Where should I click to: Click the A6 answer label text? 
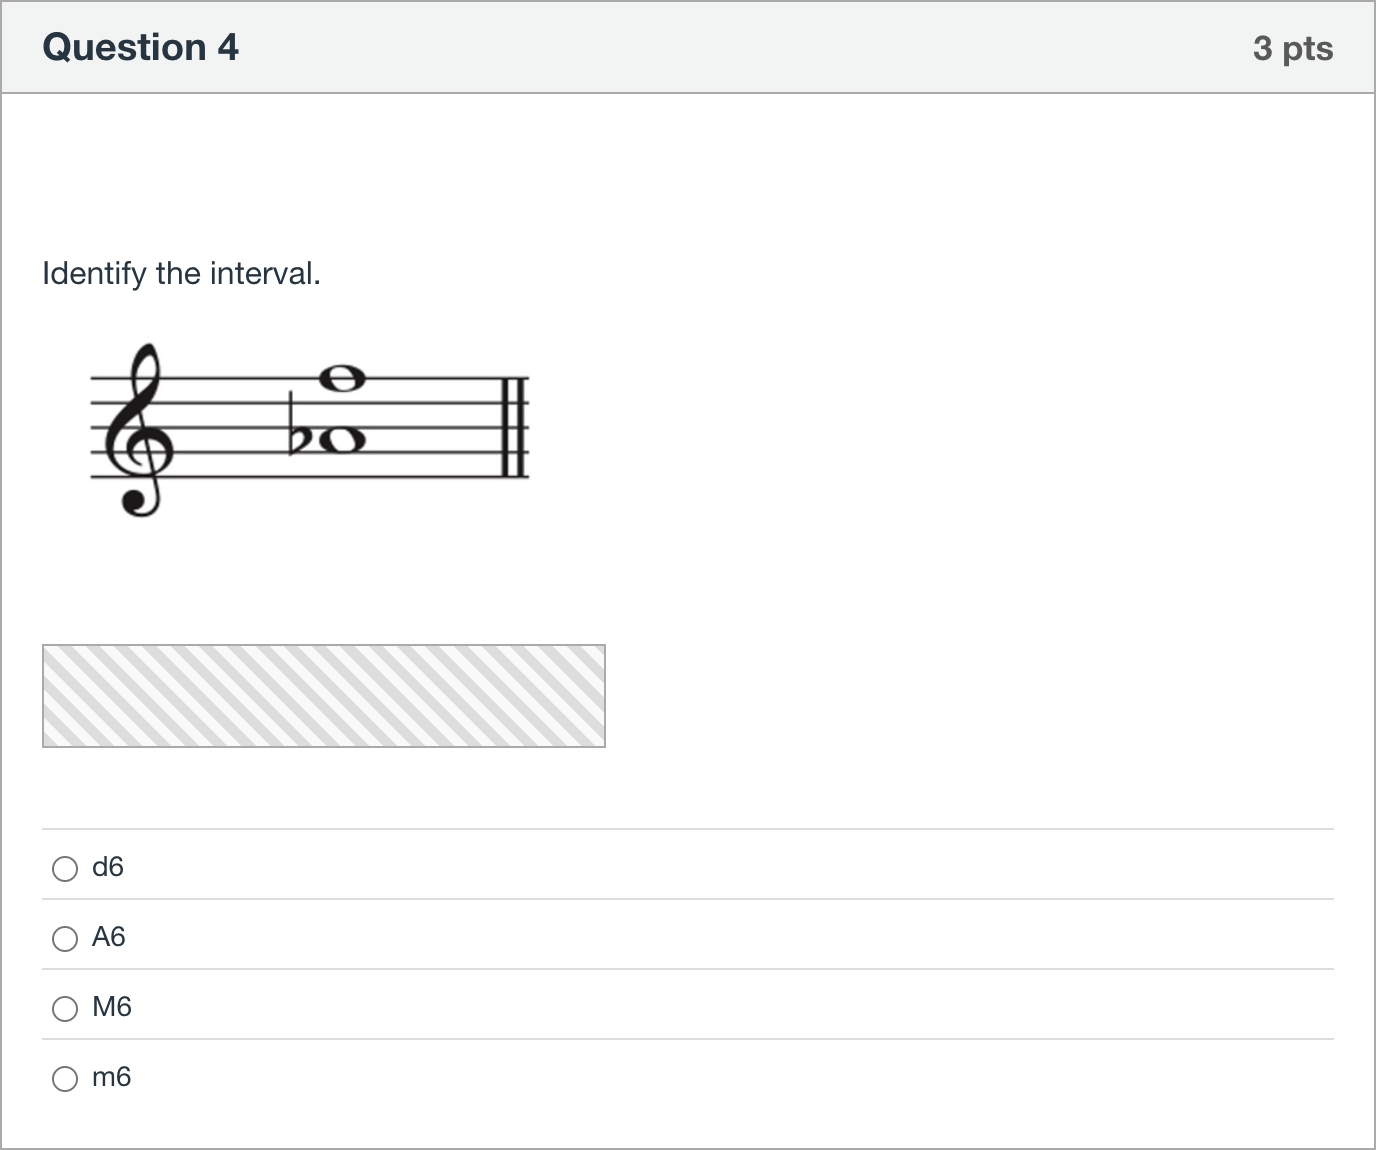click(x=109, y=937)
